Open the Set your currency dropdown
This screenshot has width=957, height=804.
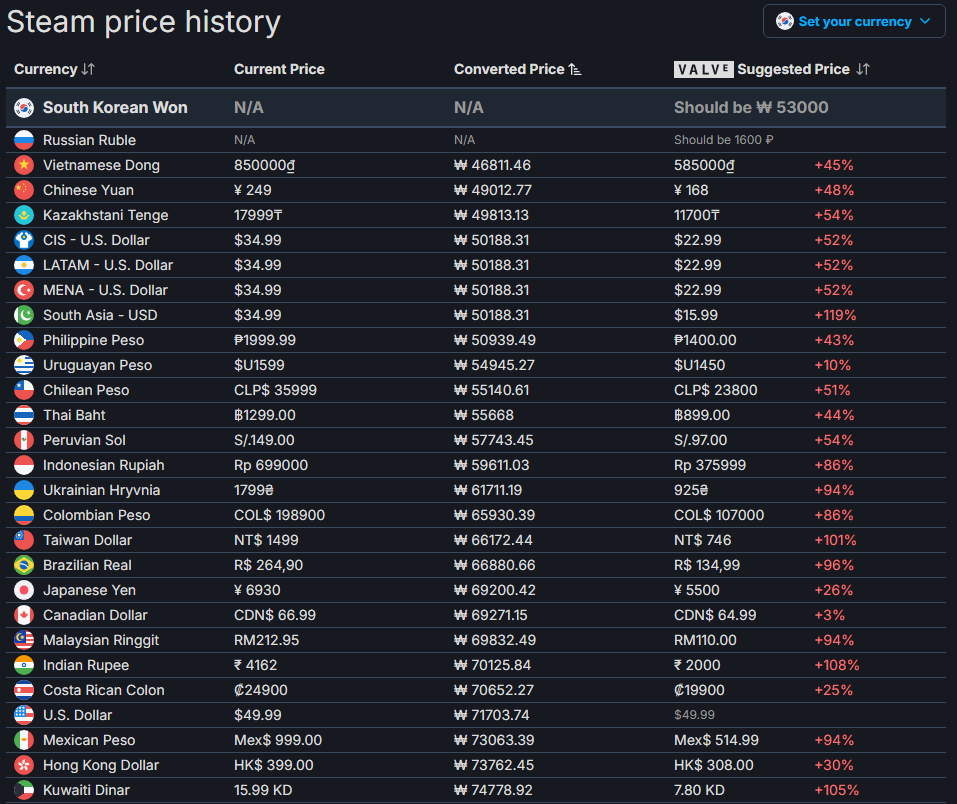[x=854, y=21]
